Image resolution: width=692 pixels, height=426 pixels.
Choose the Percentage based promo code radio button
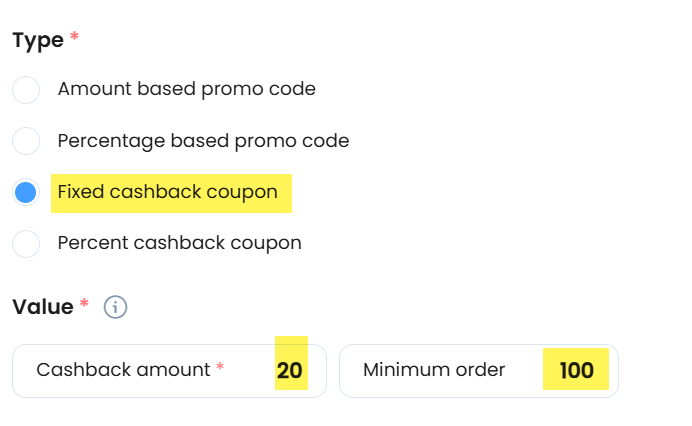click(26, 141)
